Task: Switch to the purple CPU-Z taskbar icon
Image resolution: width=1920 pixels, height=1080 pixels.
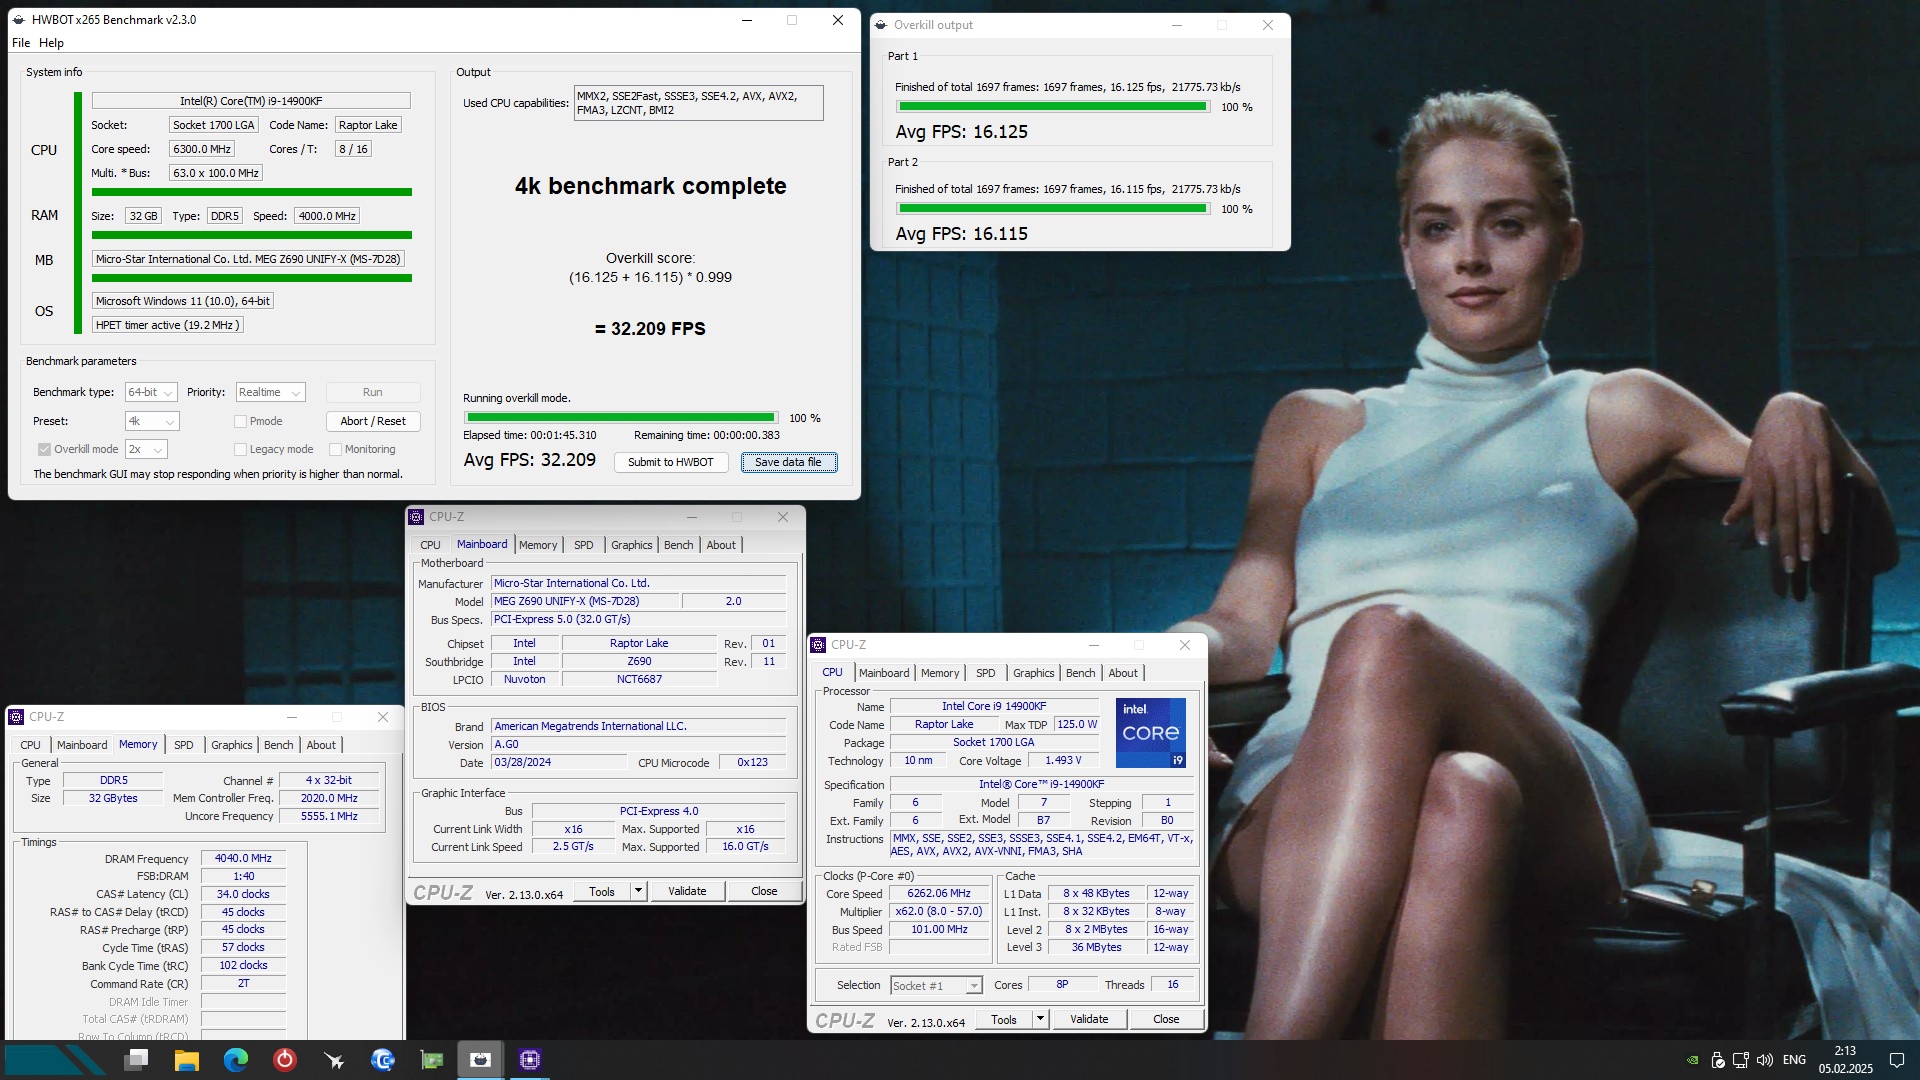Action: click(530, 1059)
